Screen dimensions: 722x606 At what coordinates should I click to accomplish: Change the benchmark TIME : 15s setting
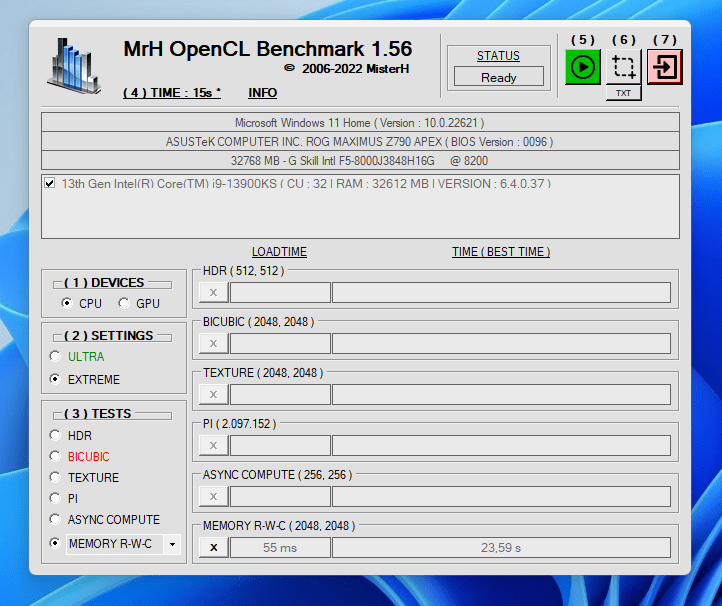click(172, 93)
